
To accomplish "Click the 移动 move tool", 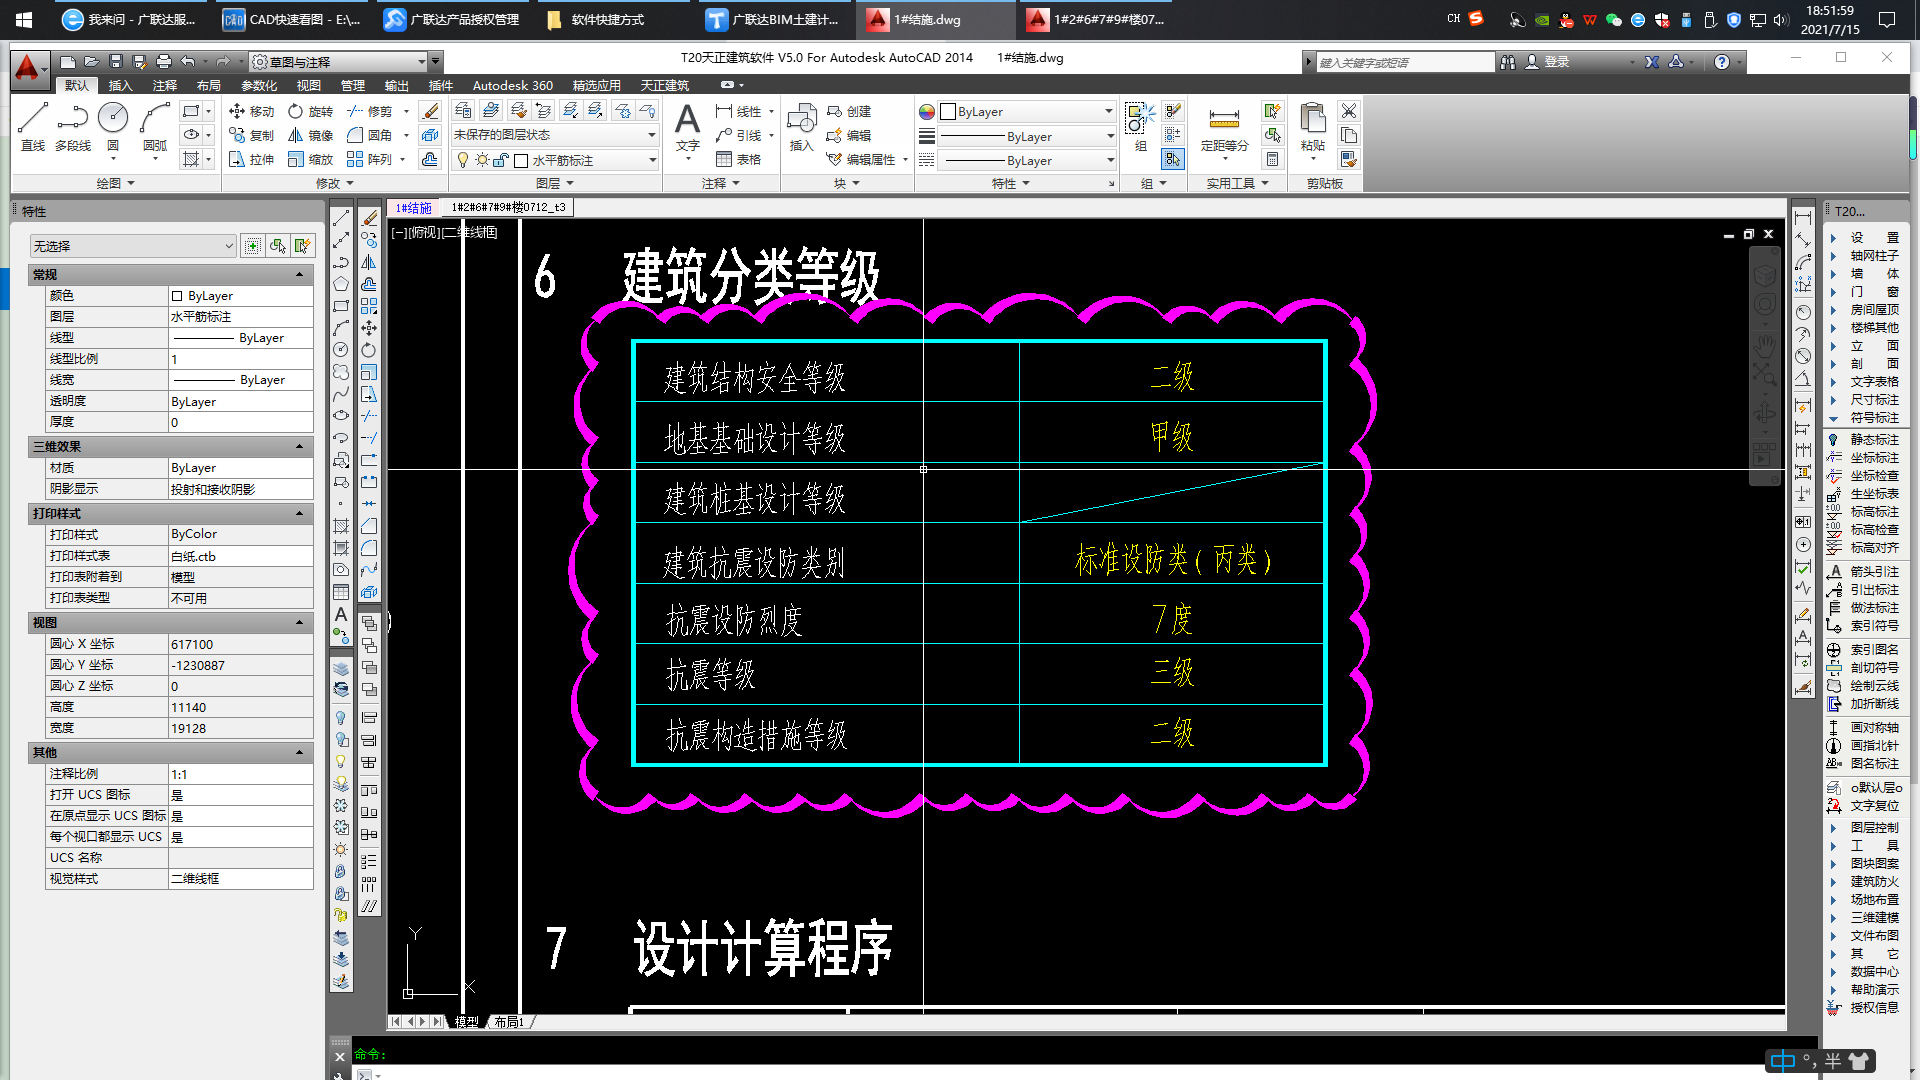I will 251,111.
